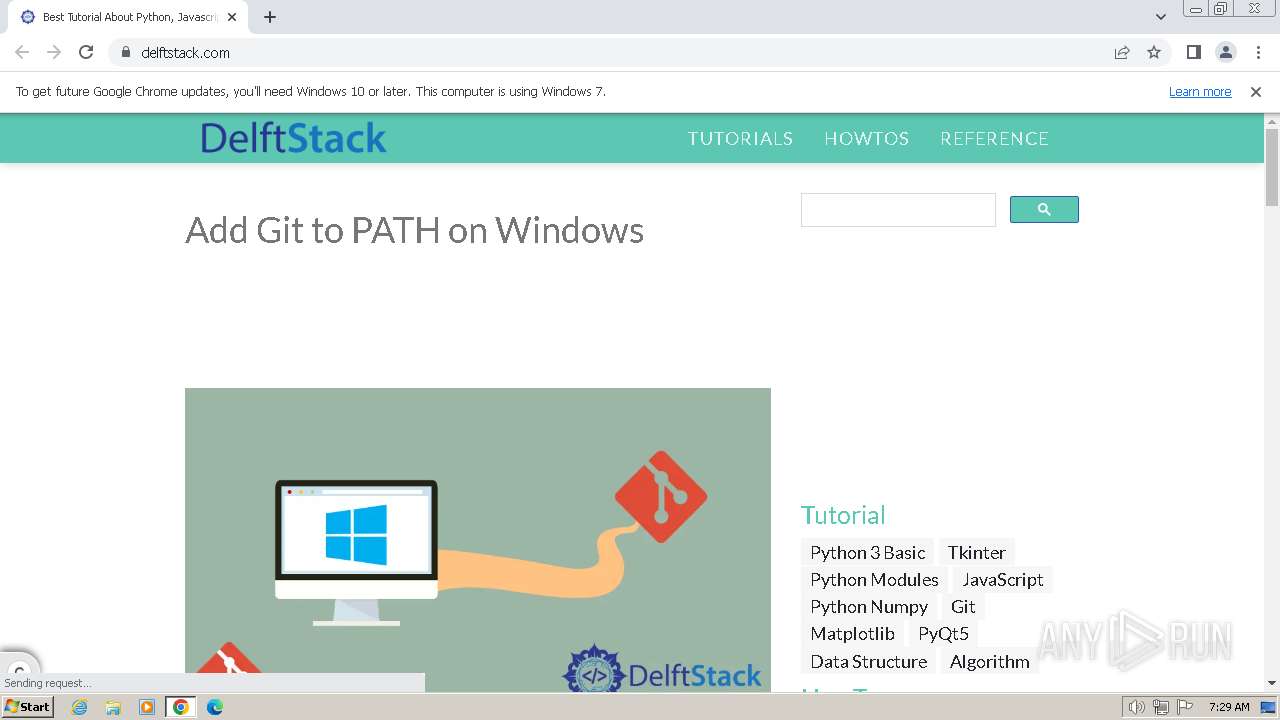Dismiss the Chrome update notification bar
Screen dimensions: 1280x720
(1256, 91)
